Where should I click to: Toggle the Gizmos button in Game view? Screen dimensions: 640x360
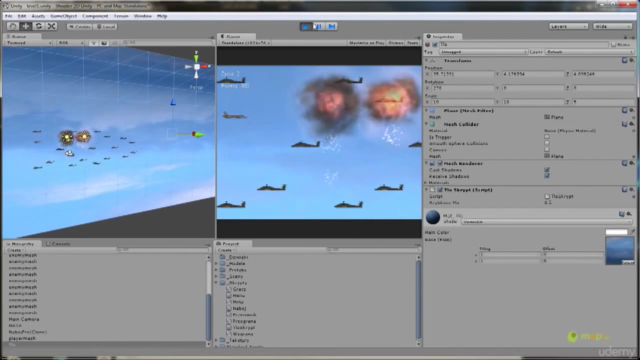point(396,43)
